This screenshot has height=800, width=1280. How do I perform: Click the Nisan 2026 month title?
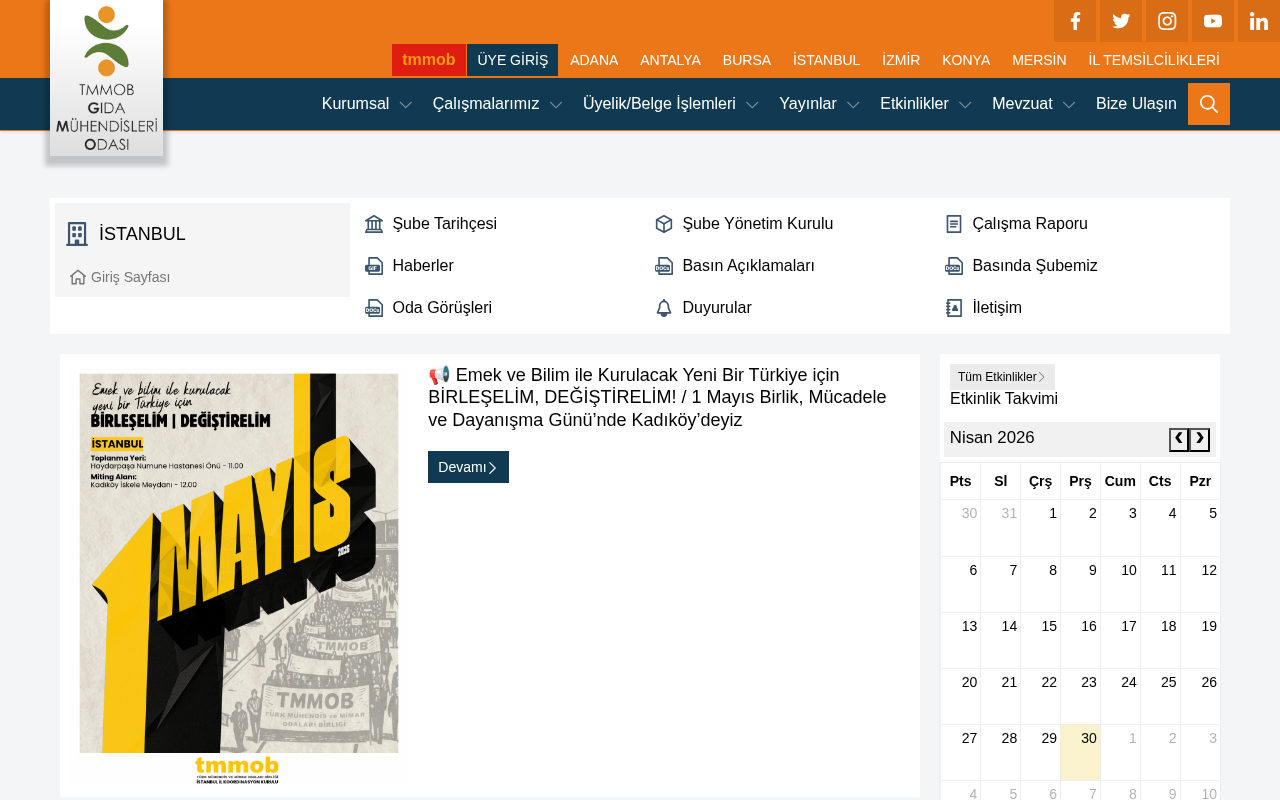coord(992,438)
